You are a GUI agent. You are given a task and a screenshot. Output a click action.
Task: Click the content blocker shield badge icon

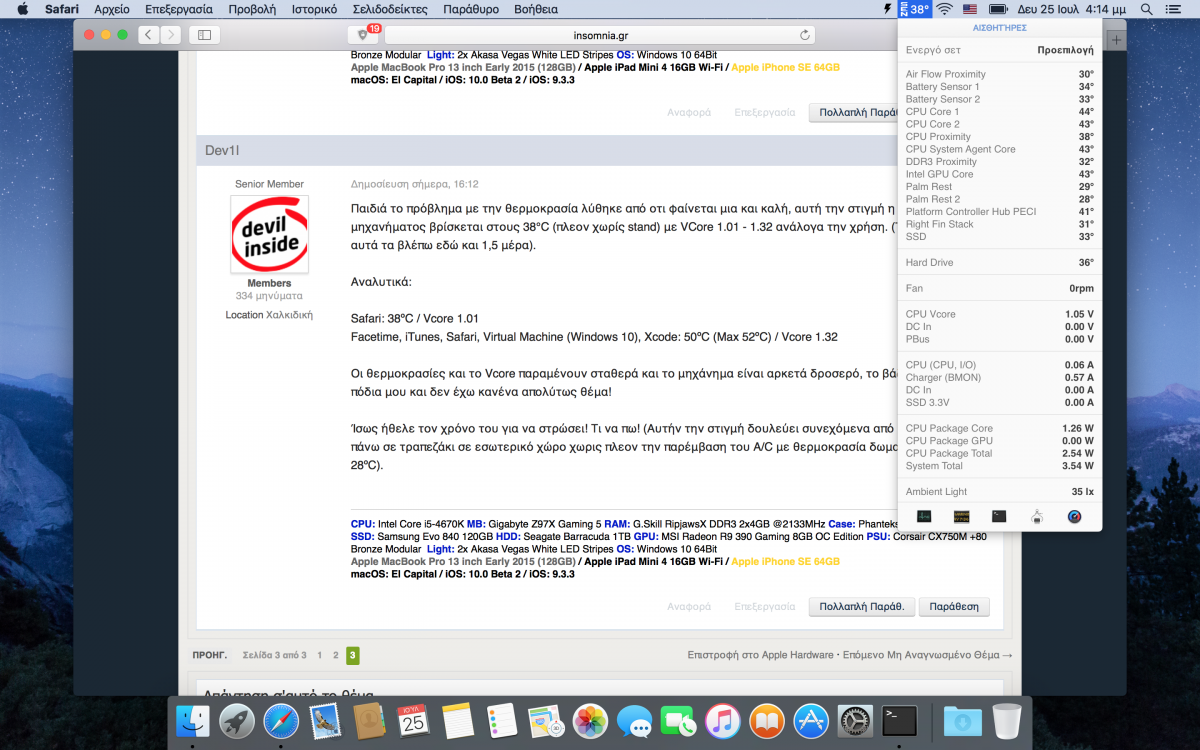coord(363,34)
